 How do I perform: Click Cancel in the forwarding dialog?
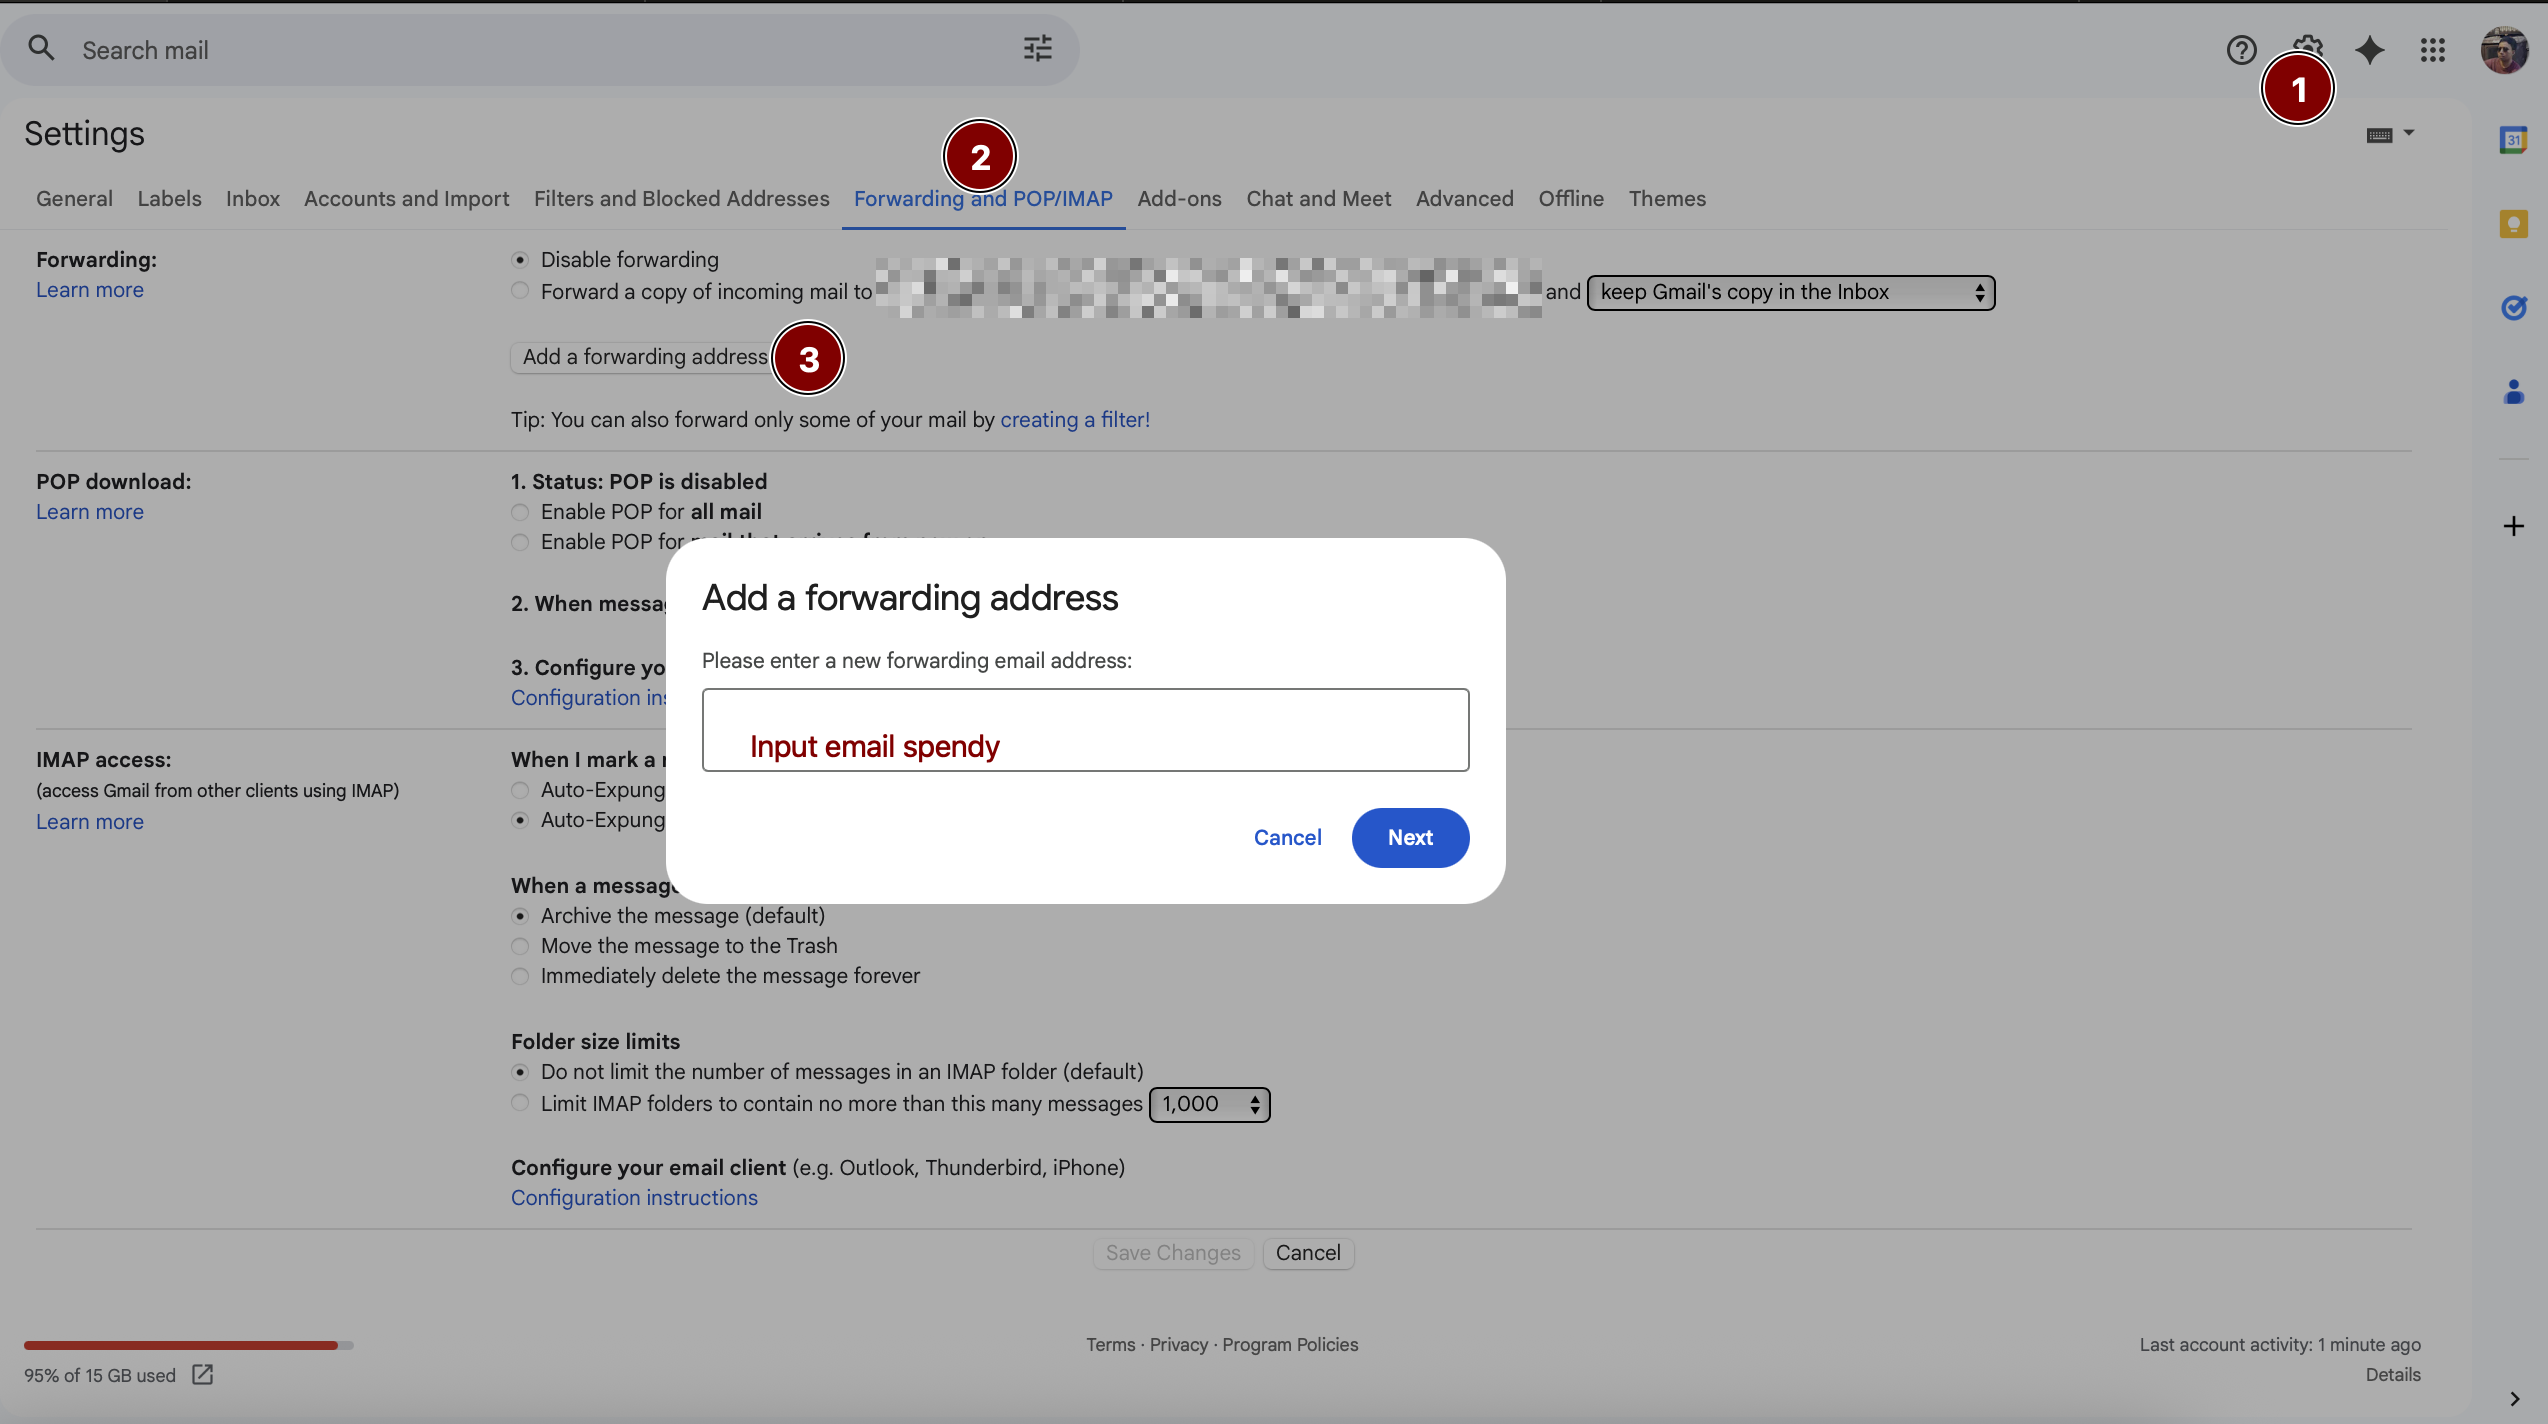pyautogui.click(x=1287, y=837)
